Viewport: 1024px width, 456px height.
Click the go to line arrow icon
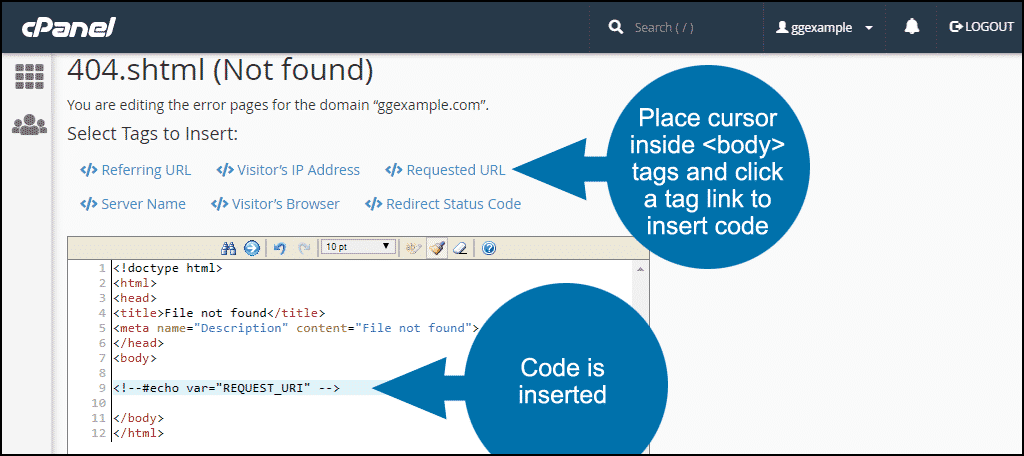251,248
